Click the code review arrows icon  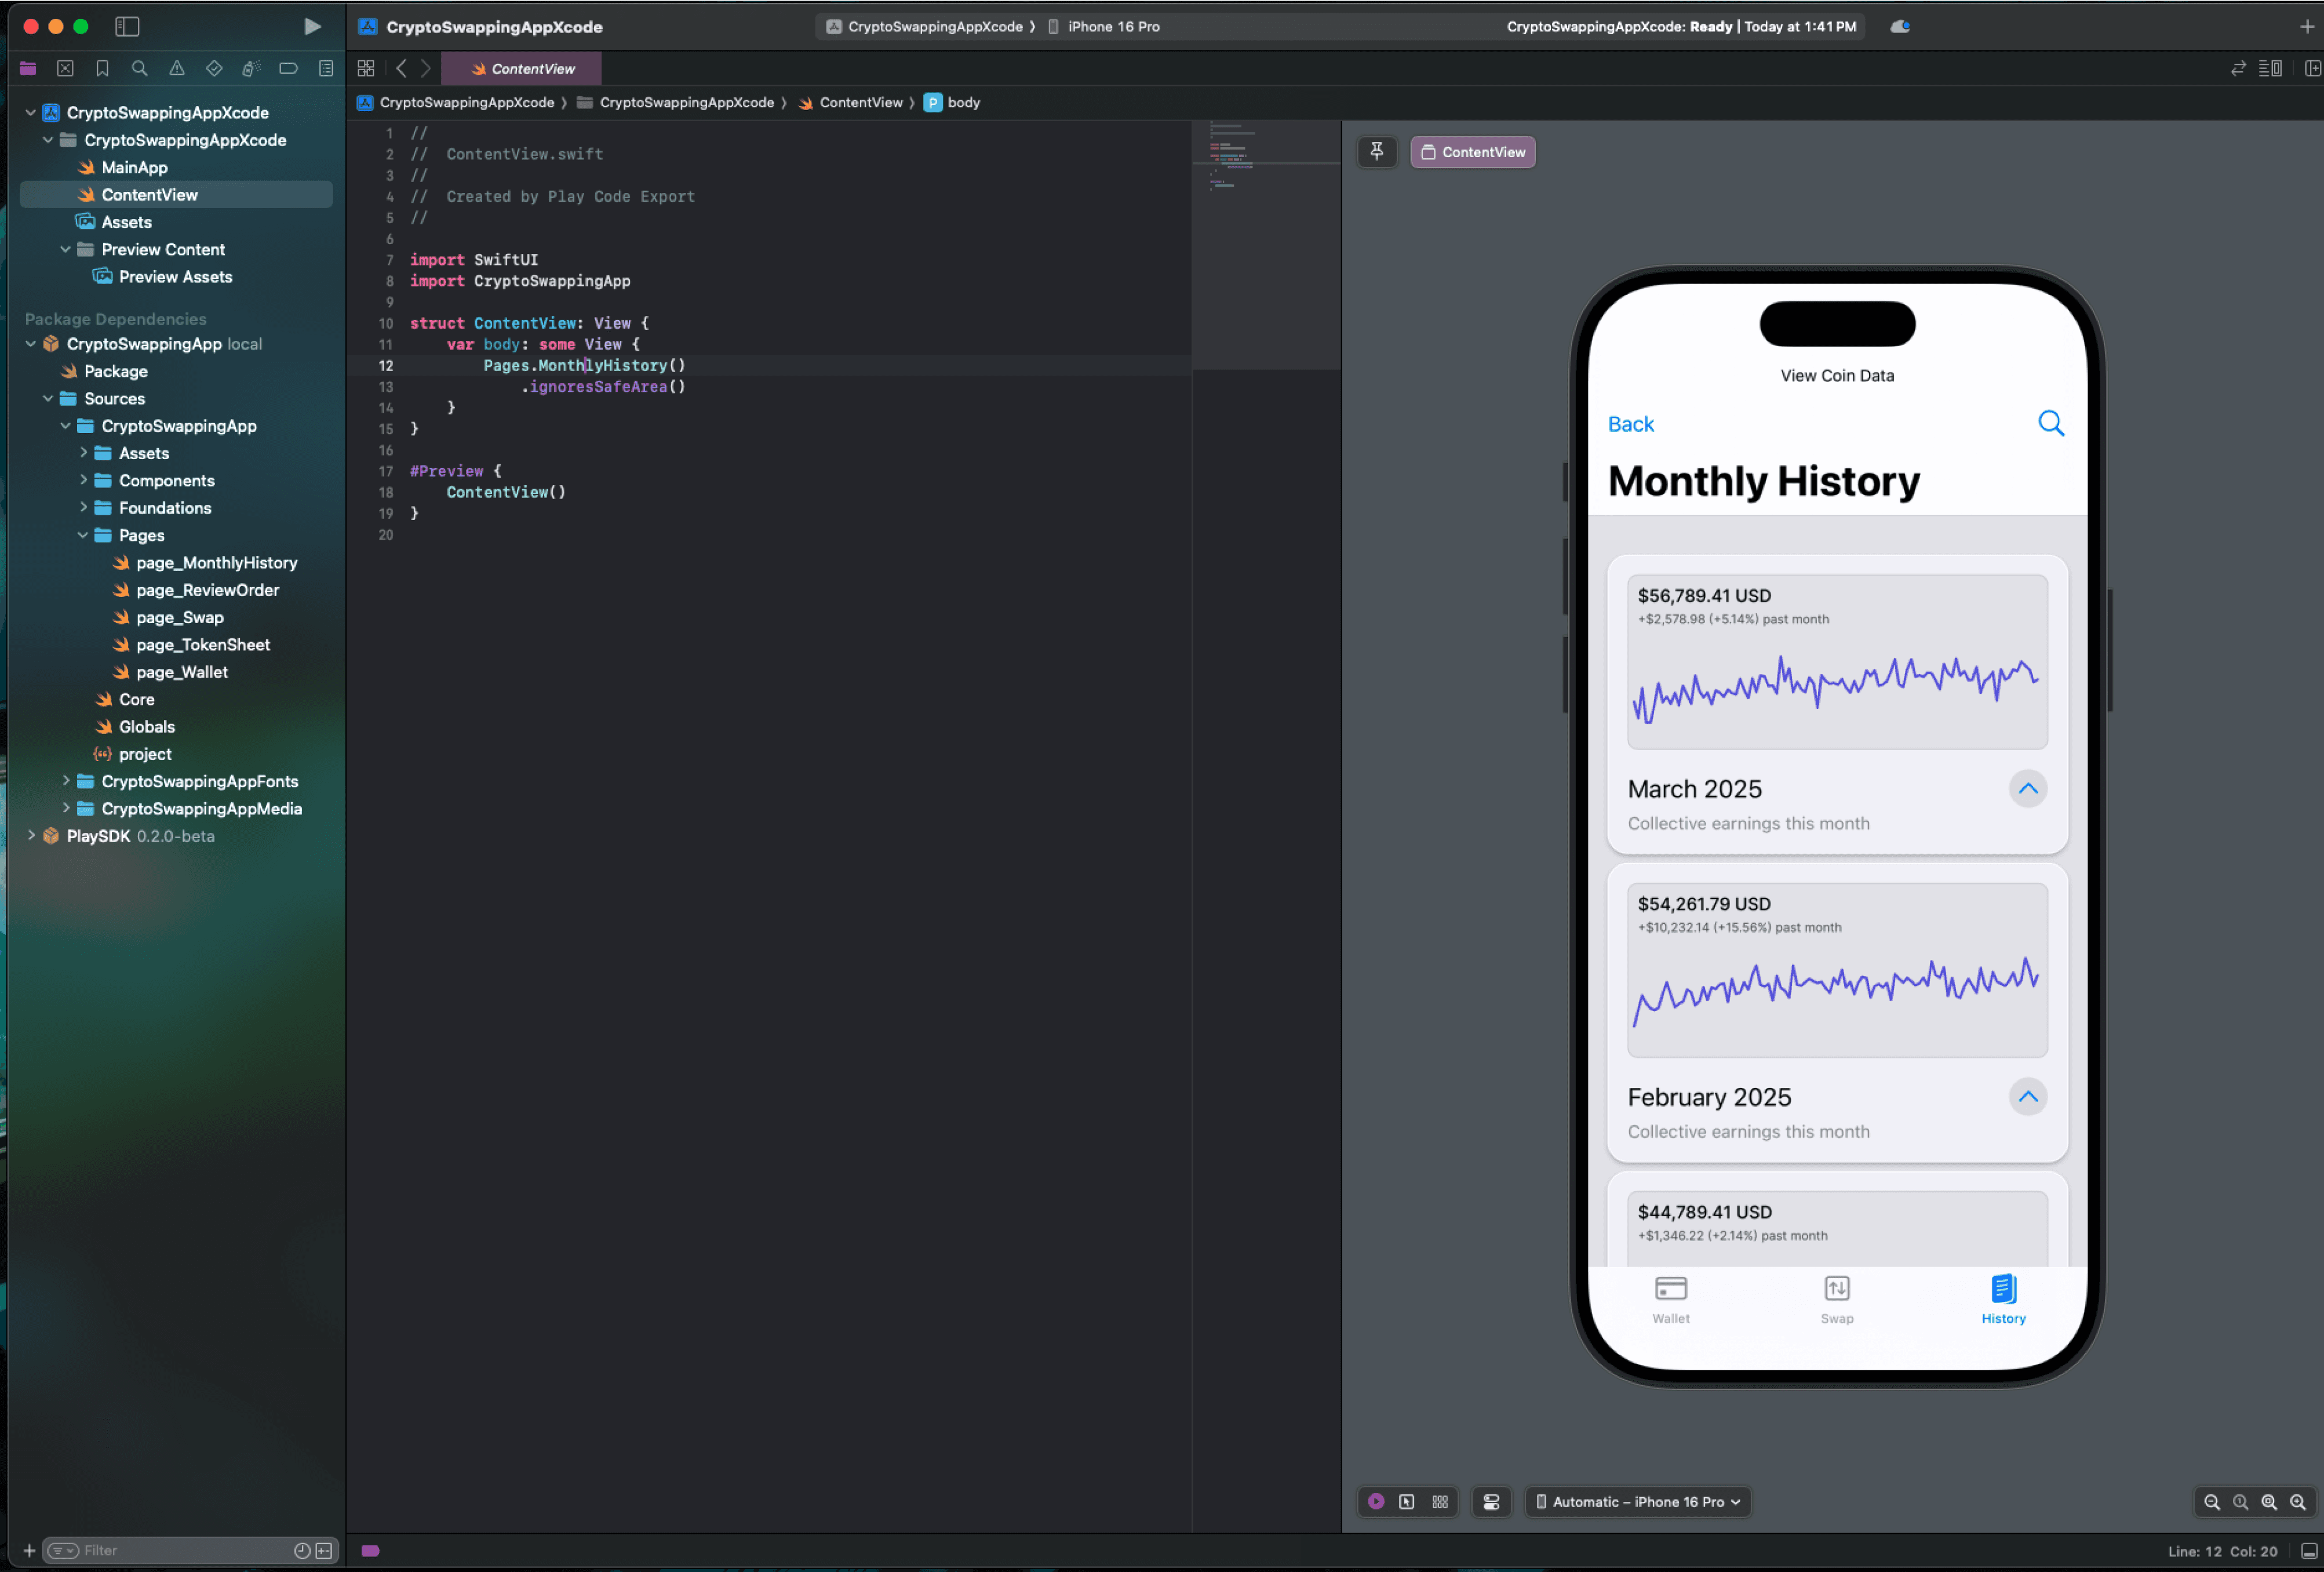(x=2238, y=68)
